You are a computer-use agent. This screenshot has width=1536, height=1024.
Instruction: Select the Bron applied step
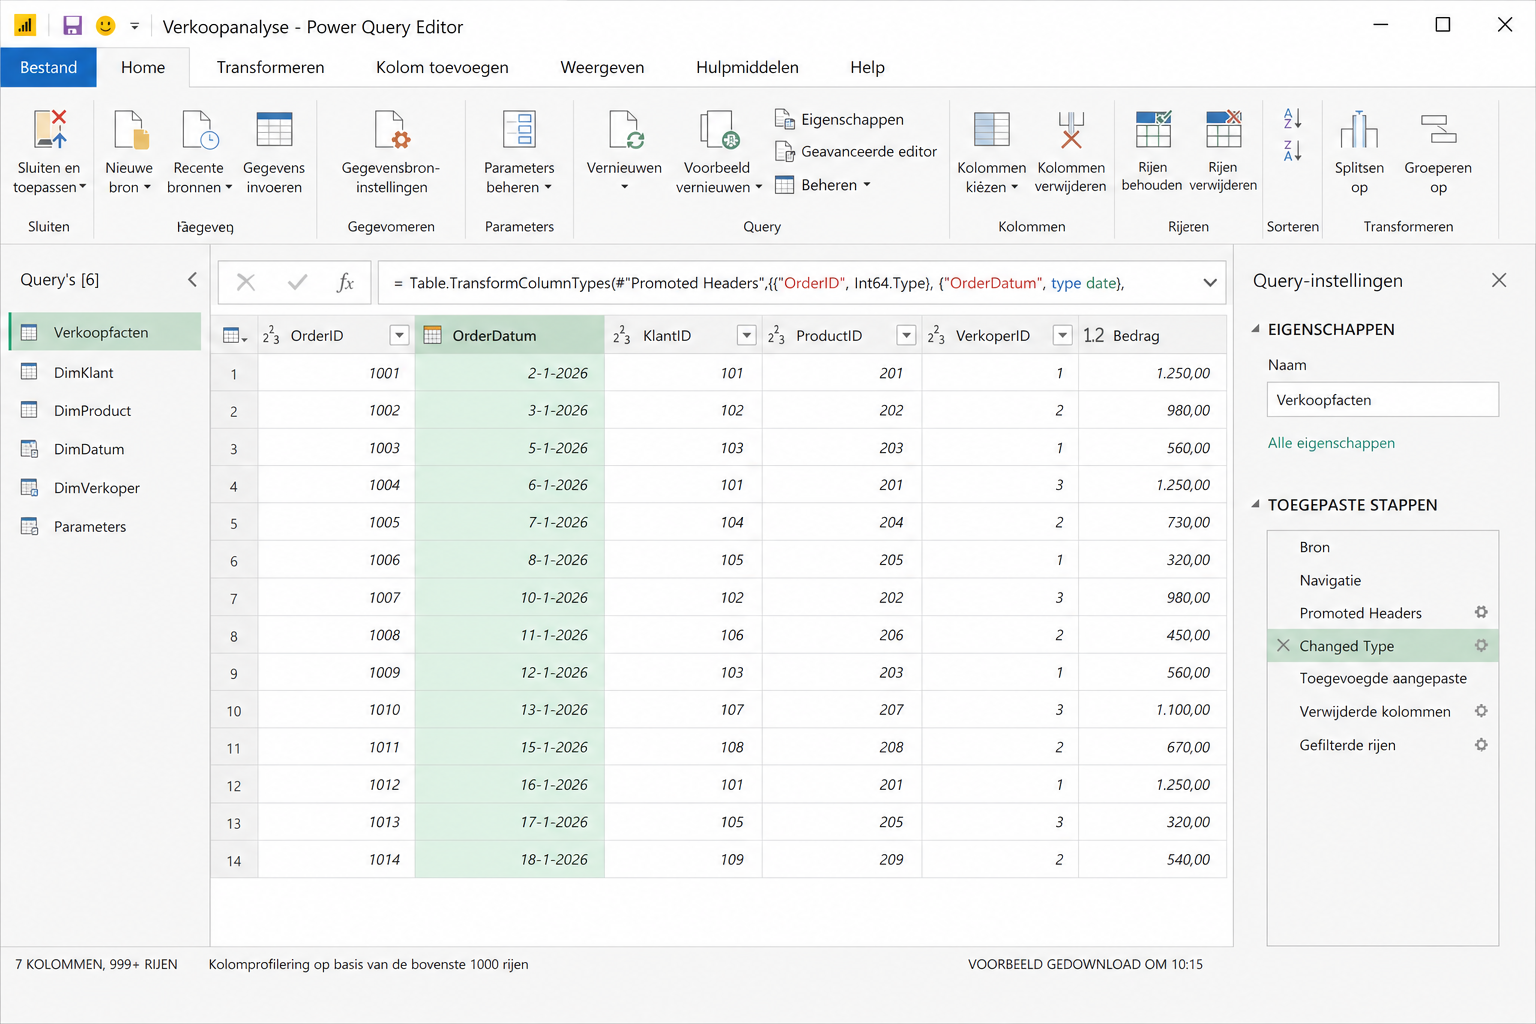(x=1382, y=547)
